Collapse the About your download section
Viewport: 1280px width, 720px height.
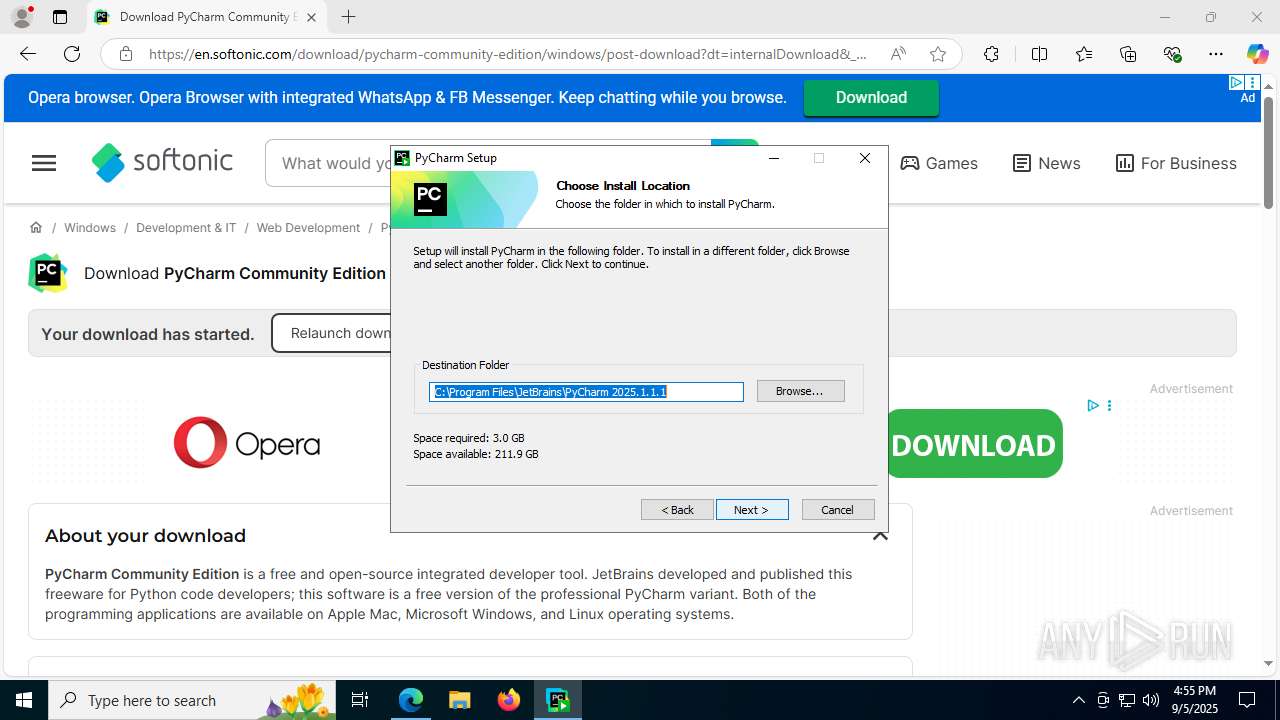880,536
